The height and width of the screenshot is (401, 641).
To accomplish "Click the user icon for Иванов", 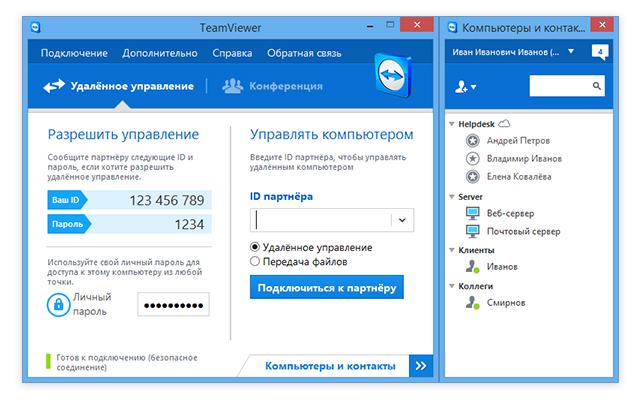I will pyautogui.click(x=473, y=267).
